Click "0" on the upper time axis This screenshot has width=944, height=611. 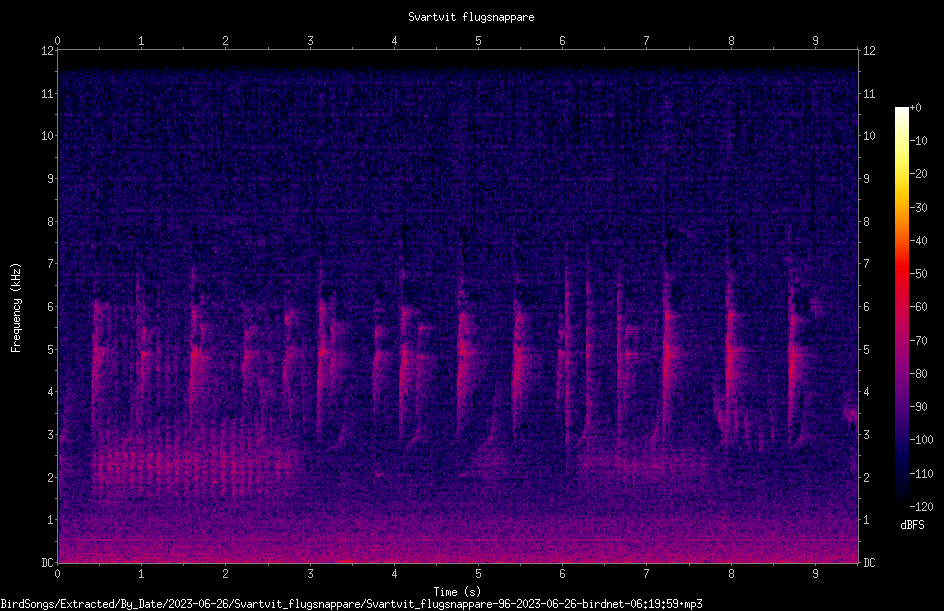pyautogui.click(x=57, y=41)
